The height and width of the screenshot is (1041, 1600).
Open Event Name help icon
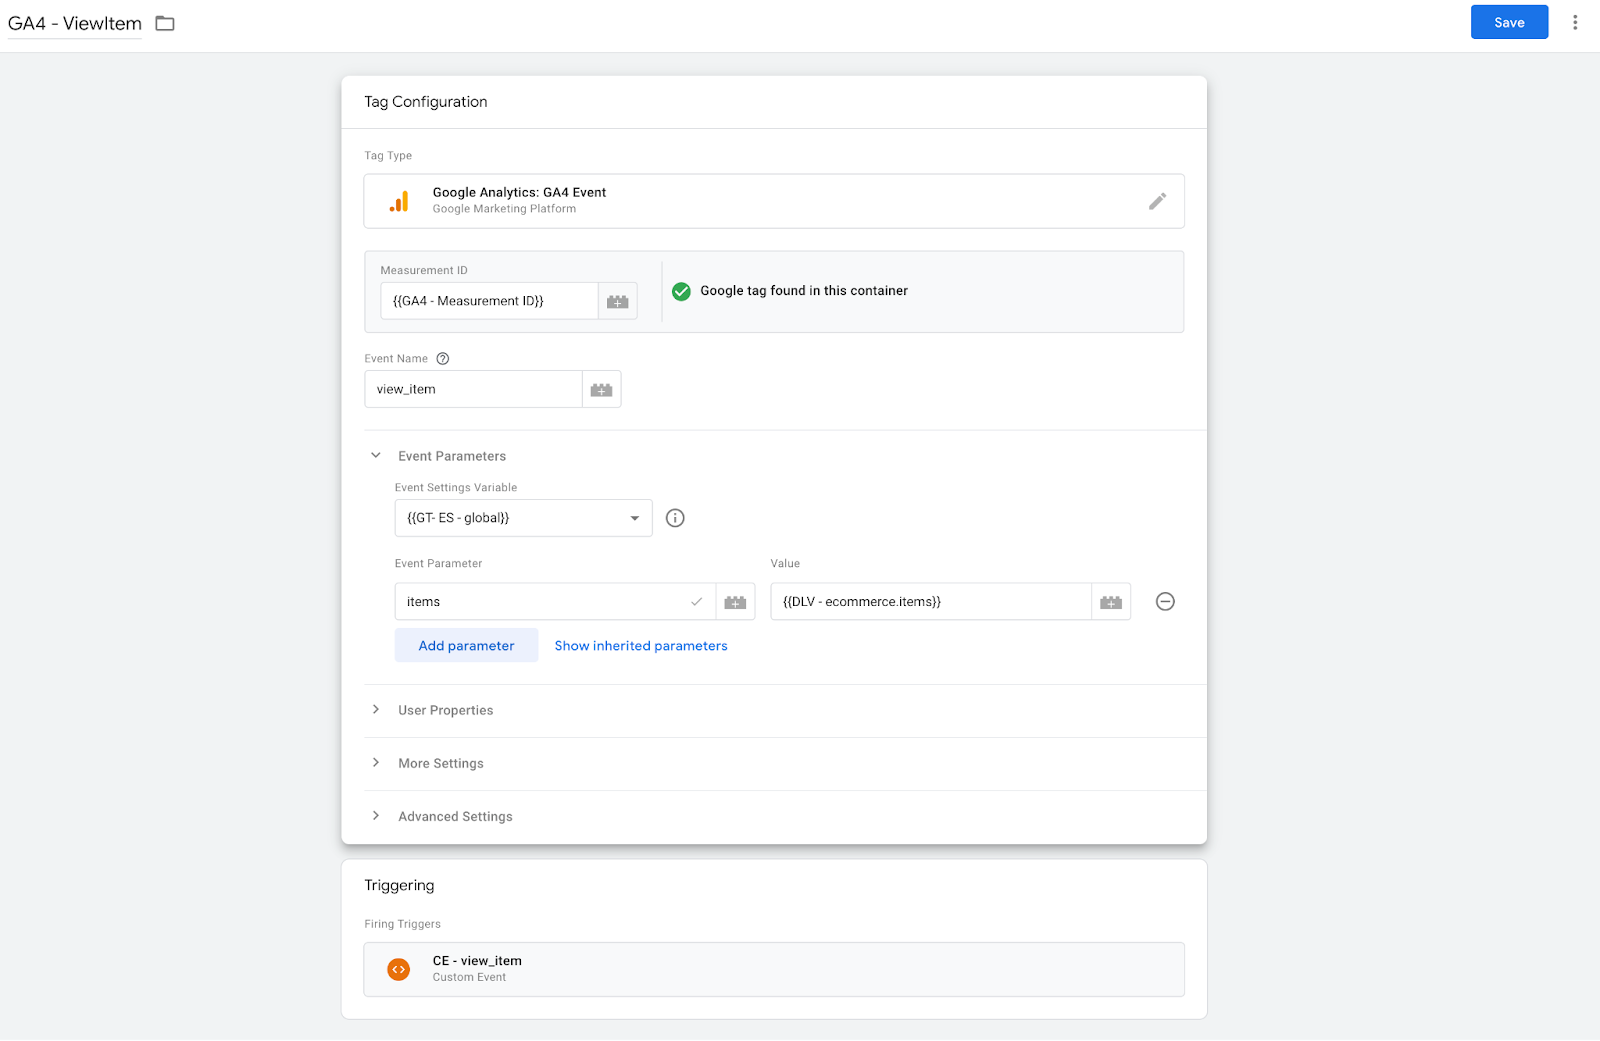tap(441, 358)
